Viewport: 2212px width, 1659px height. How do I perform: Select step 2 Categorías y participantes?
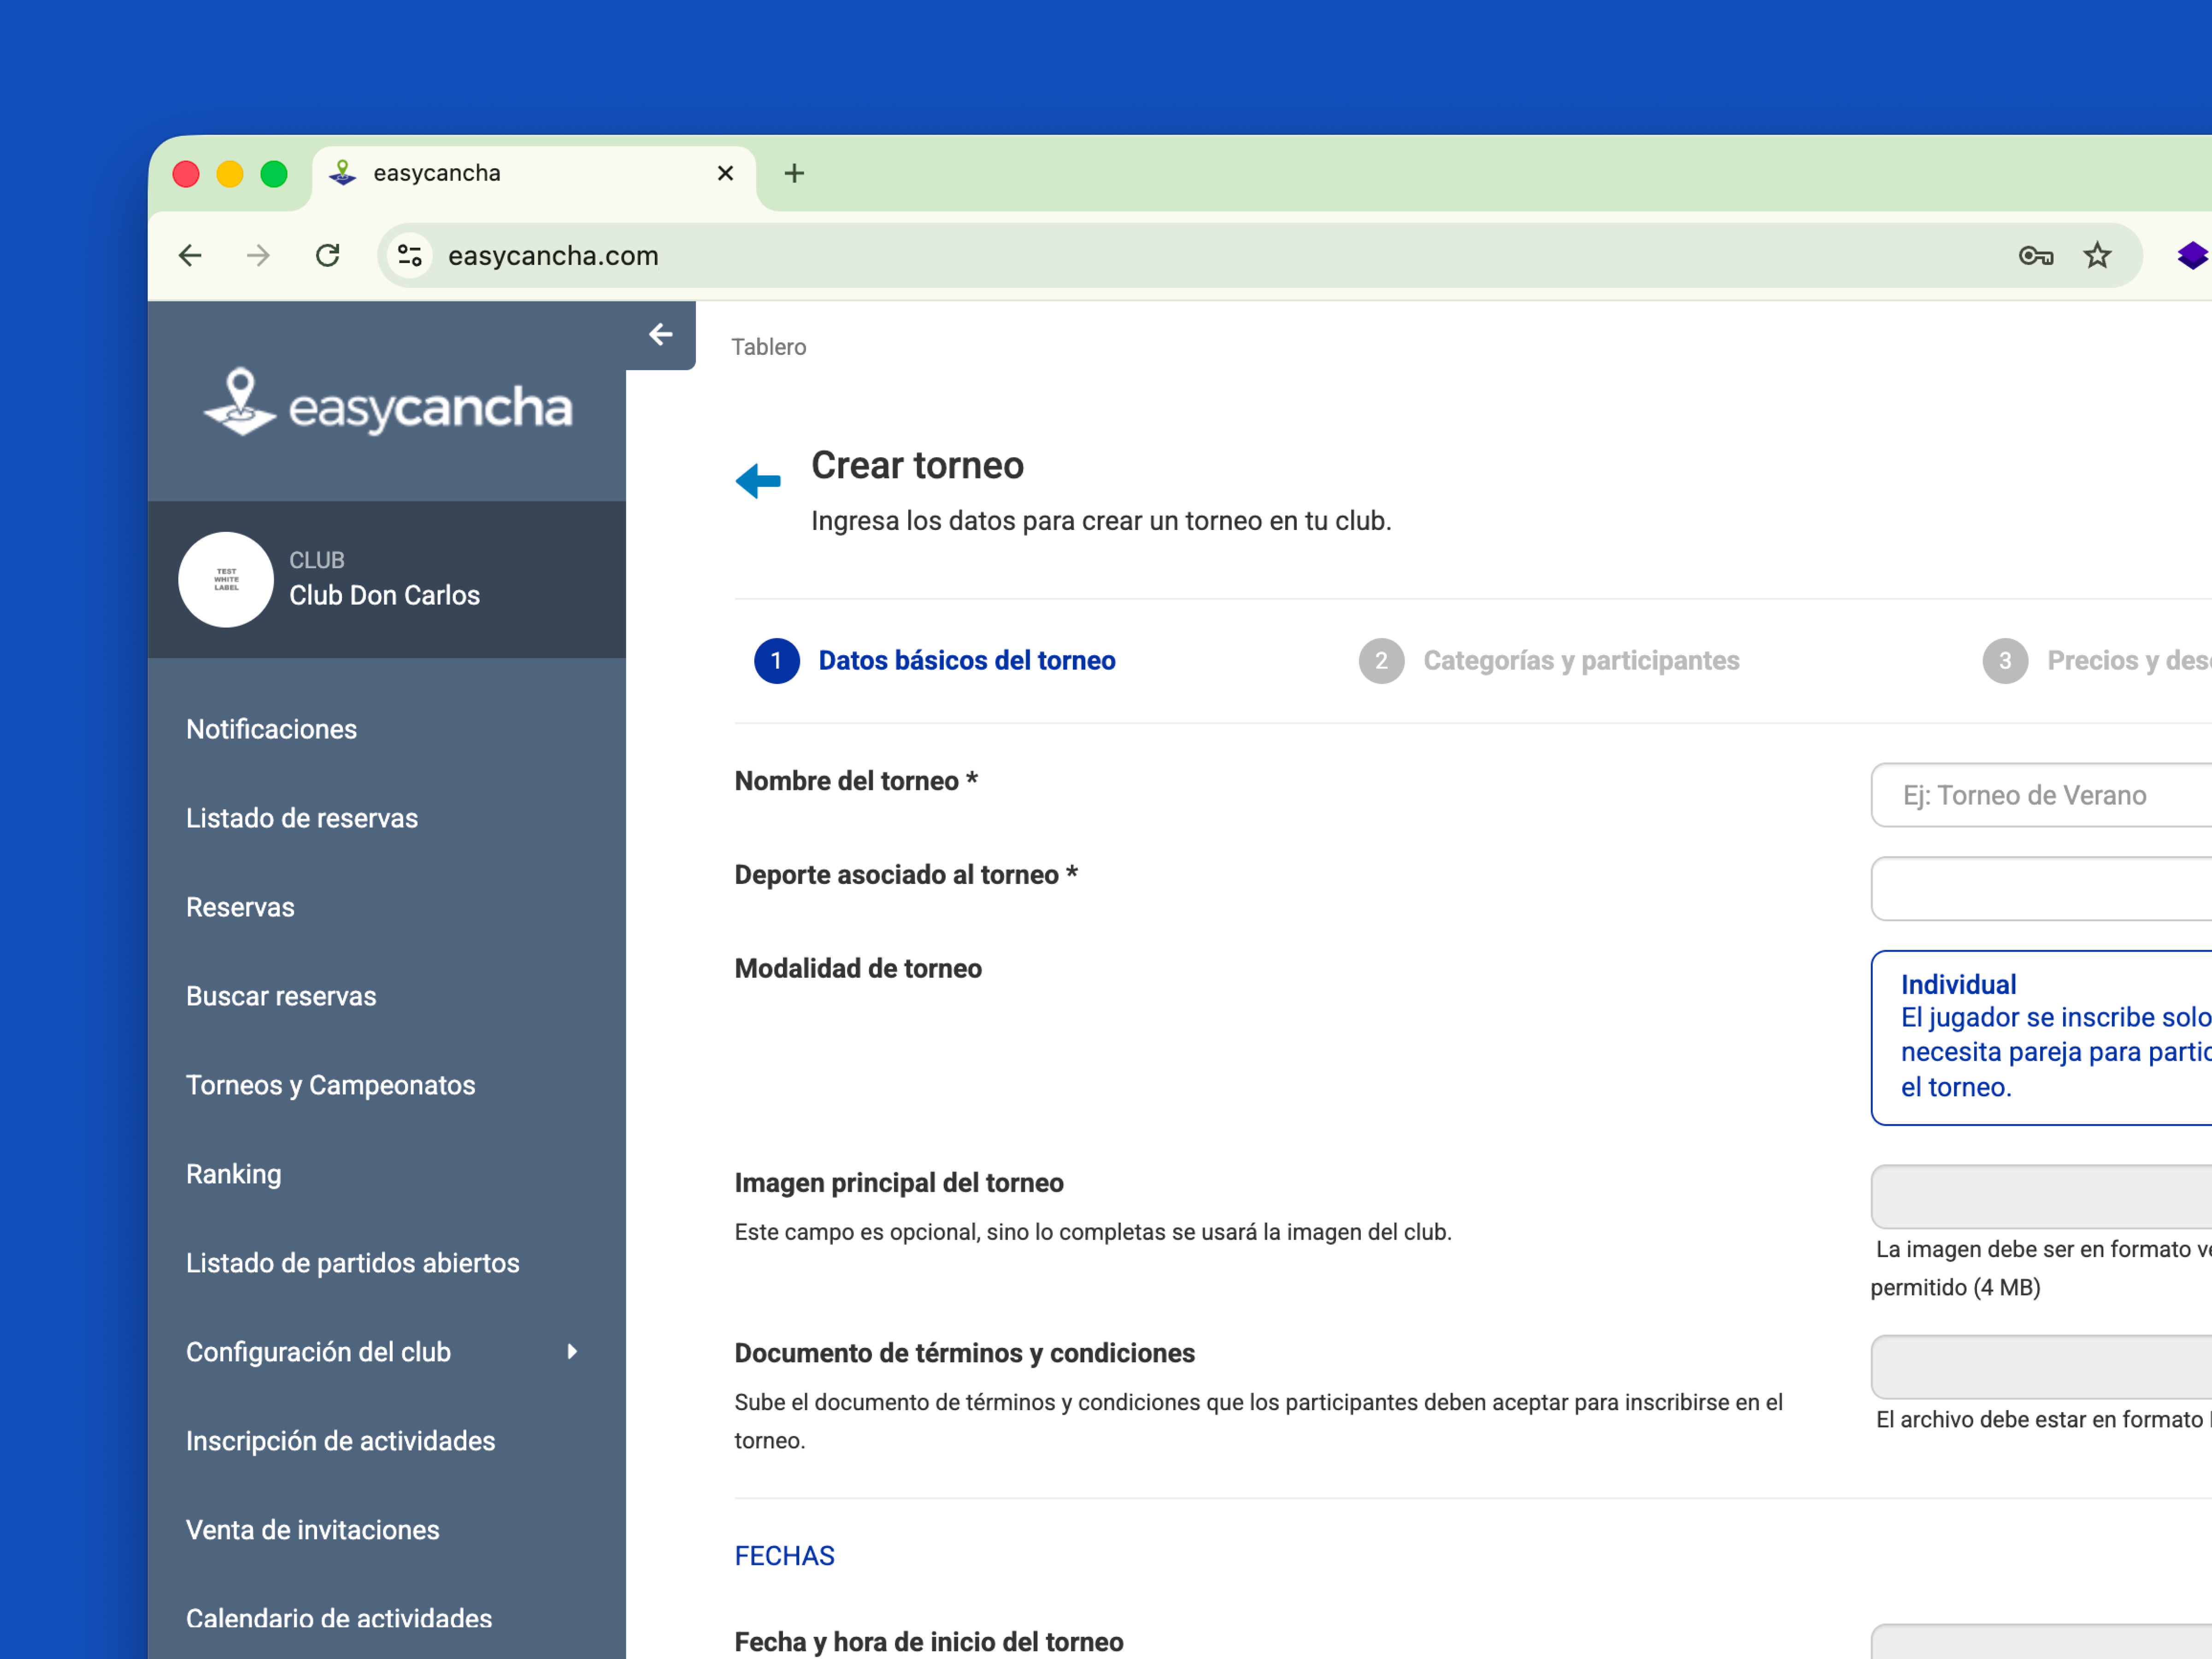tap(1549, 661)
